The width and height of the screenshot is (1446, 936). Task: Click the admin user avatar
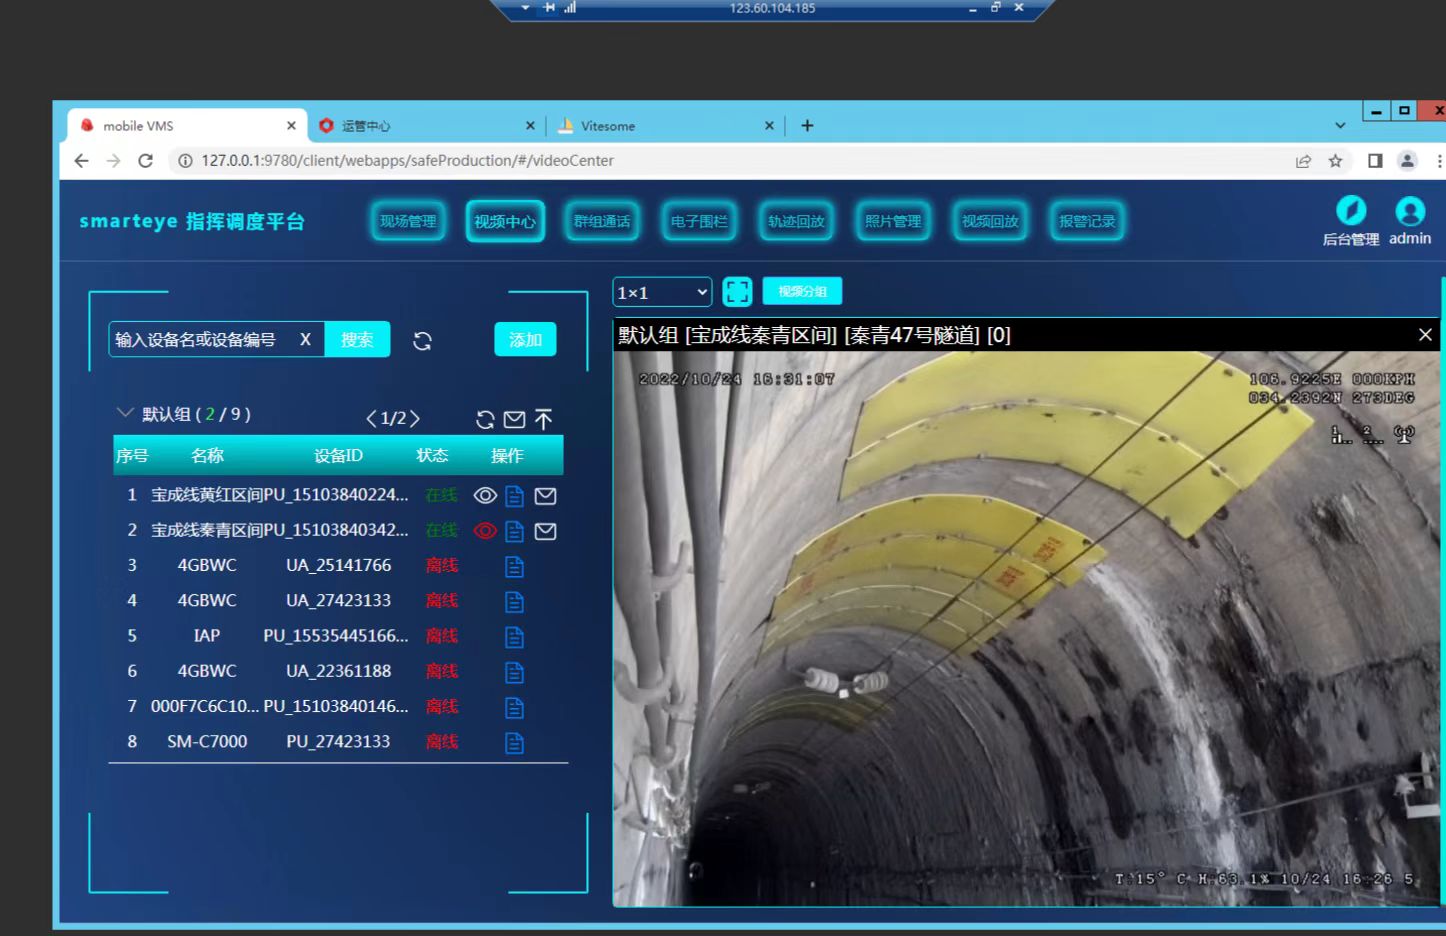(x=1409, y=211)
